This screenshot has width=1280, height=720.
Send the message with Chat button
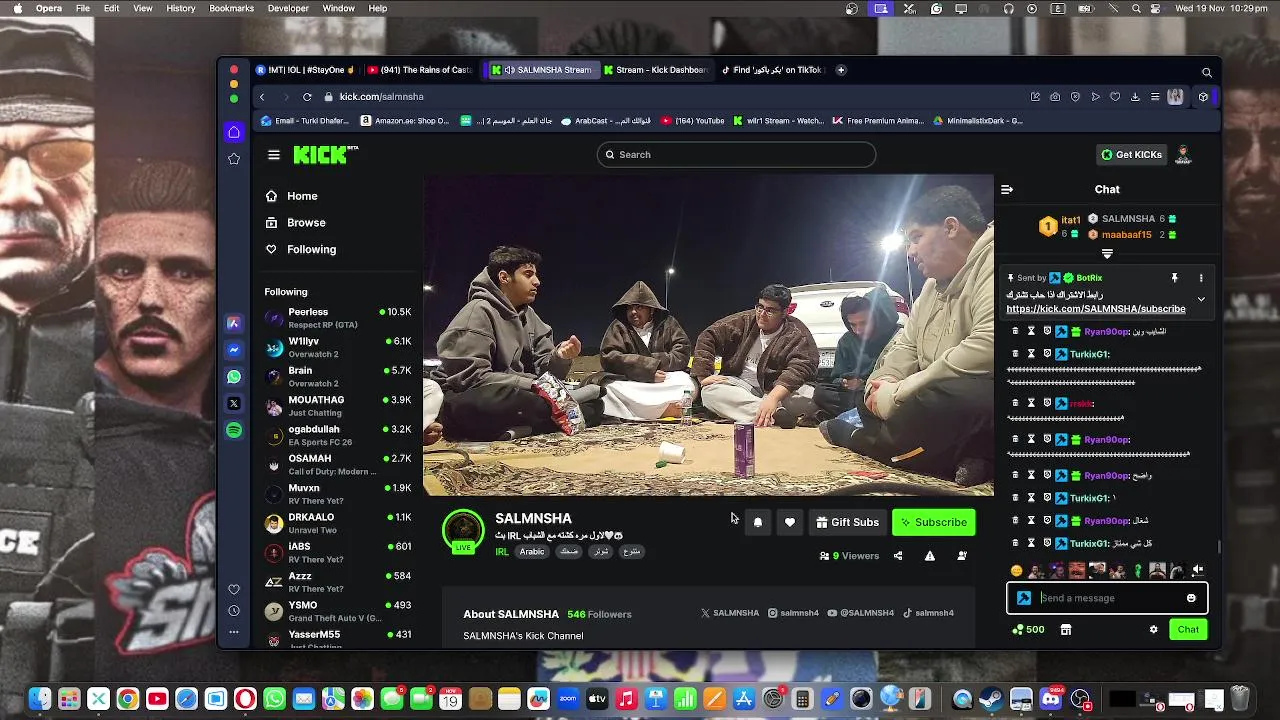coord(1188,629)
